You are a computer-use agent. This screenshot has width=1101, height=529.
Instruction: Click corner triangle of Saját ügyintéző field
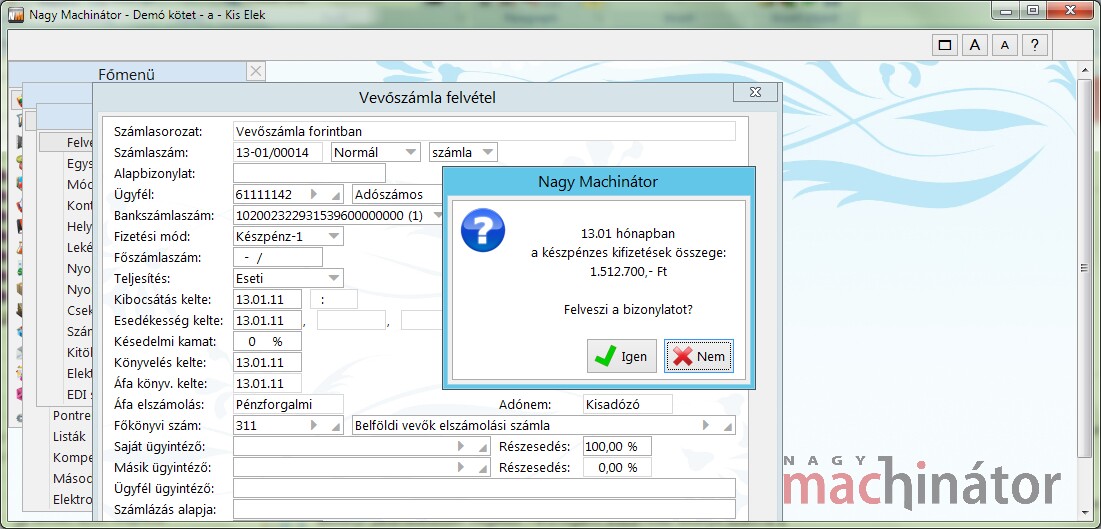[x=484, y=449]
